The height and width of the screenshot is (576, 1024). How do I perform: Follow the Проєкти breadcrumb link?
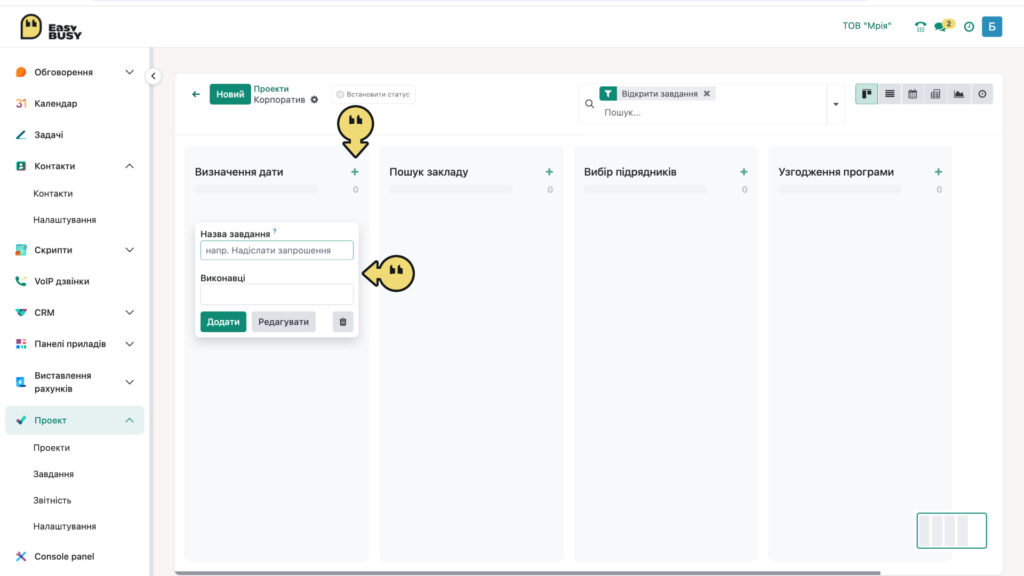271,89
